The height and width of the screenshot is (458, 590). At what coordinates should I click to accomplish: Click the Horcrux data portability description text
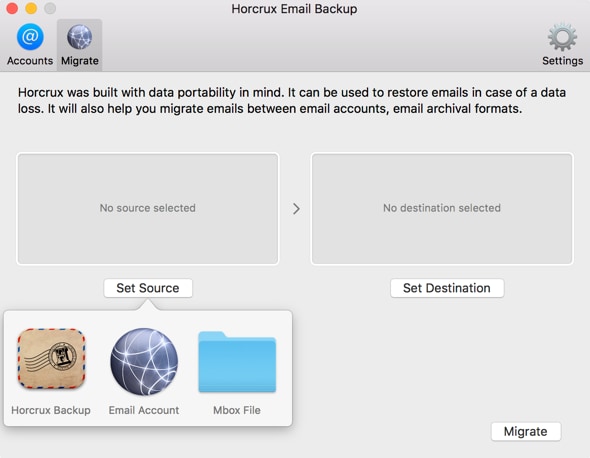292,100
